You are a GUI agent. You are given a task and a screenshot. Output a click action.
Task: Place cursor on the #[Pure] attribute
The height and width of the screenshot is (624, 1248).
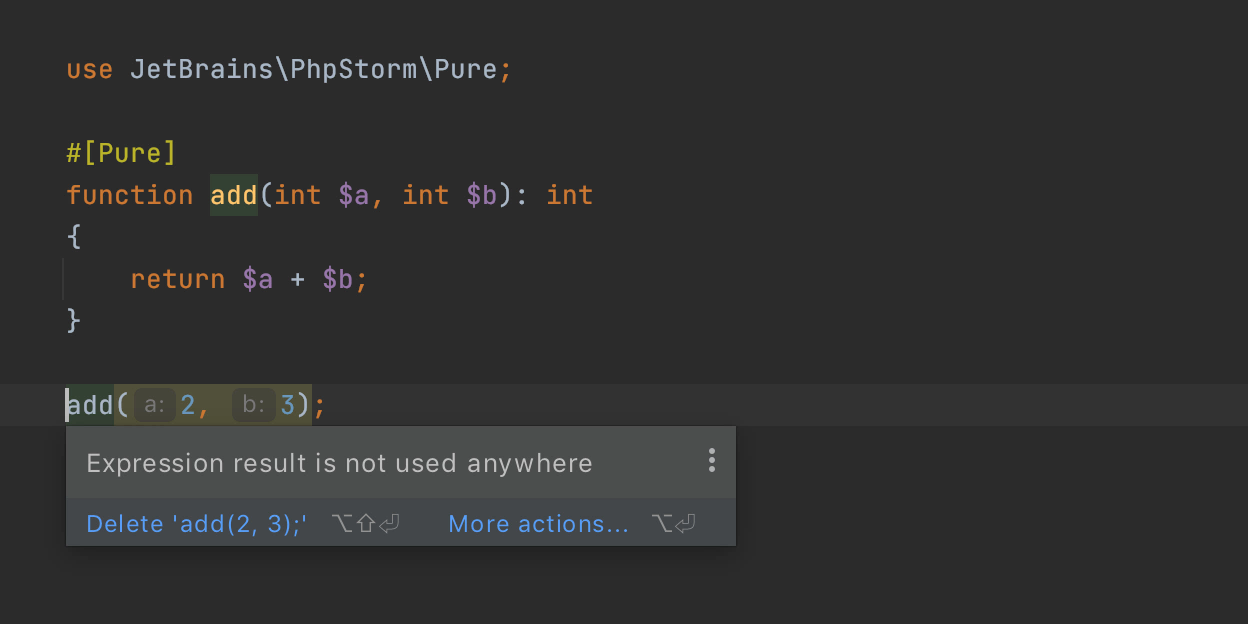pos(121,153)
